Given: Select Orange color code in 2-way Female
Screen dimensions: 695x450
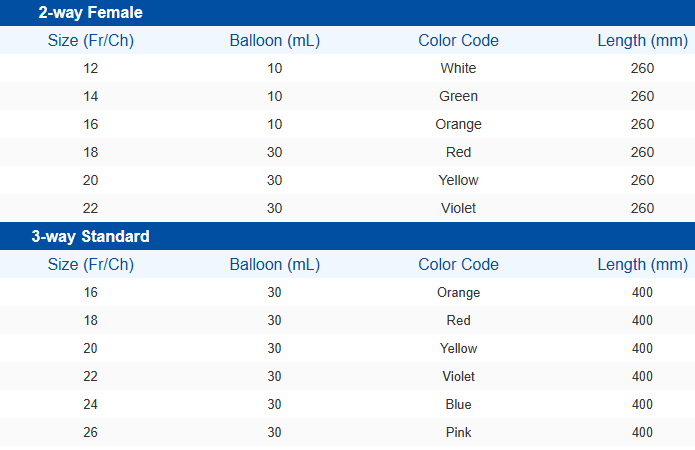Looking at the screenshot, I should tap(458, 125).
